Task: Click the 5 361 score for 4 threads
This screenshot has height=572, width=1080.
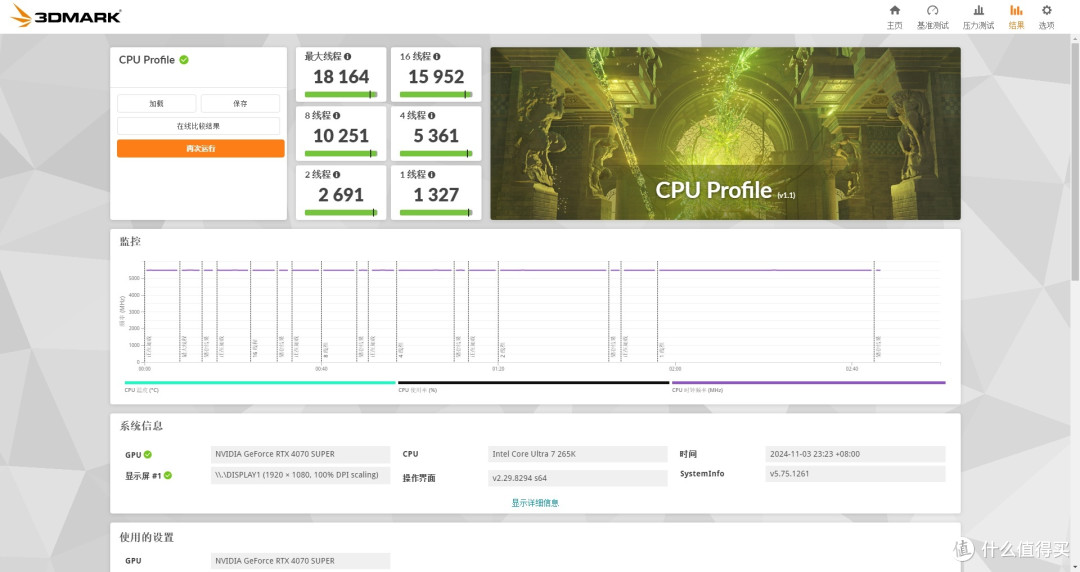Action: click(x=436, y=136)
